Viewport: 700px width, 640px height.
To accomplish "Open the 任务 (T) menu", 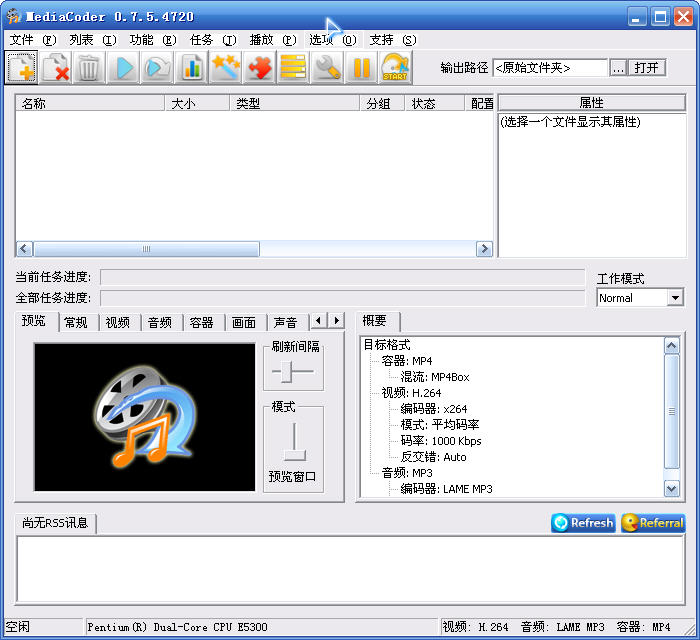I will [x=213, y=40].
